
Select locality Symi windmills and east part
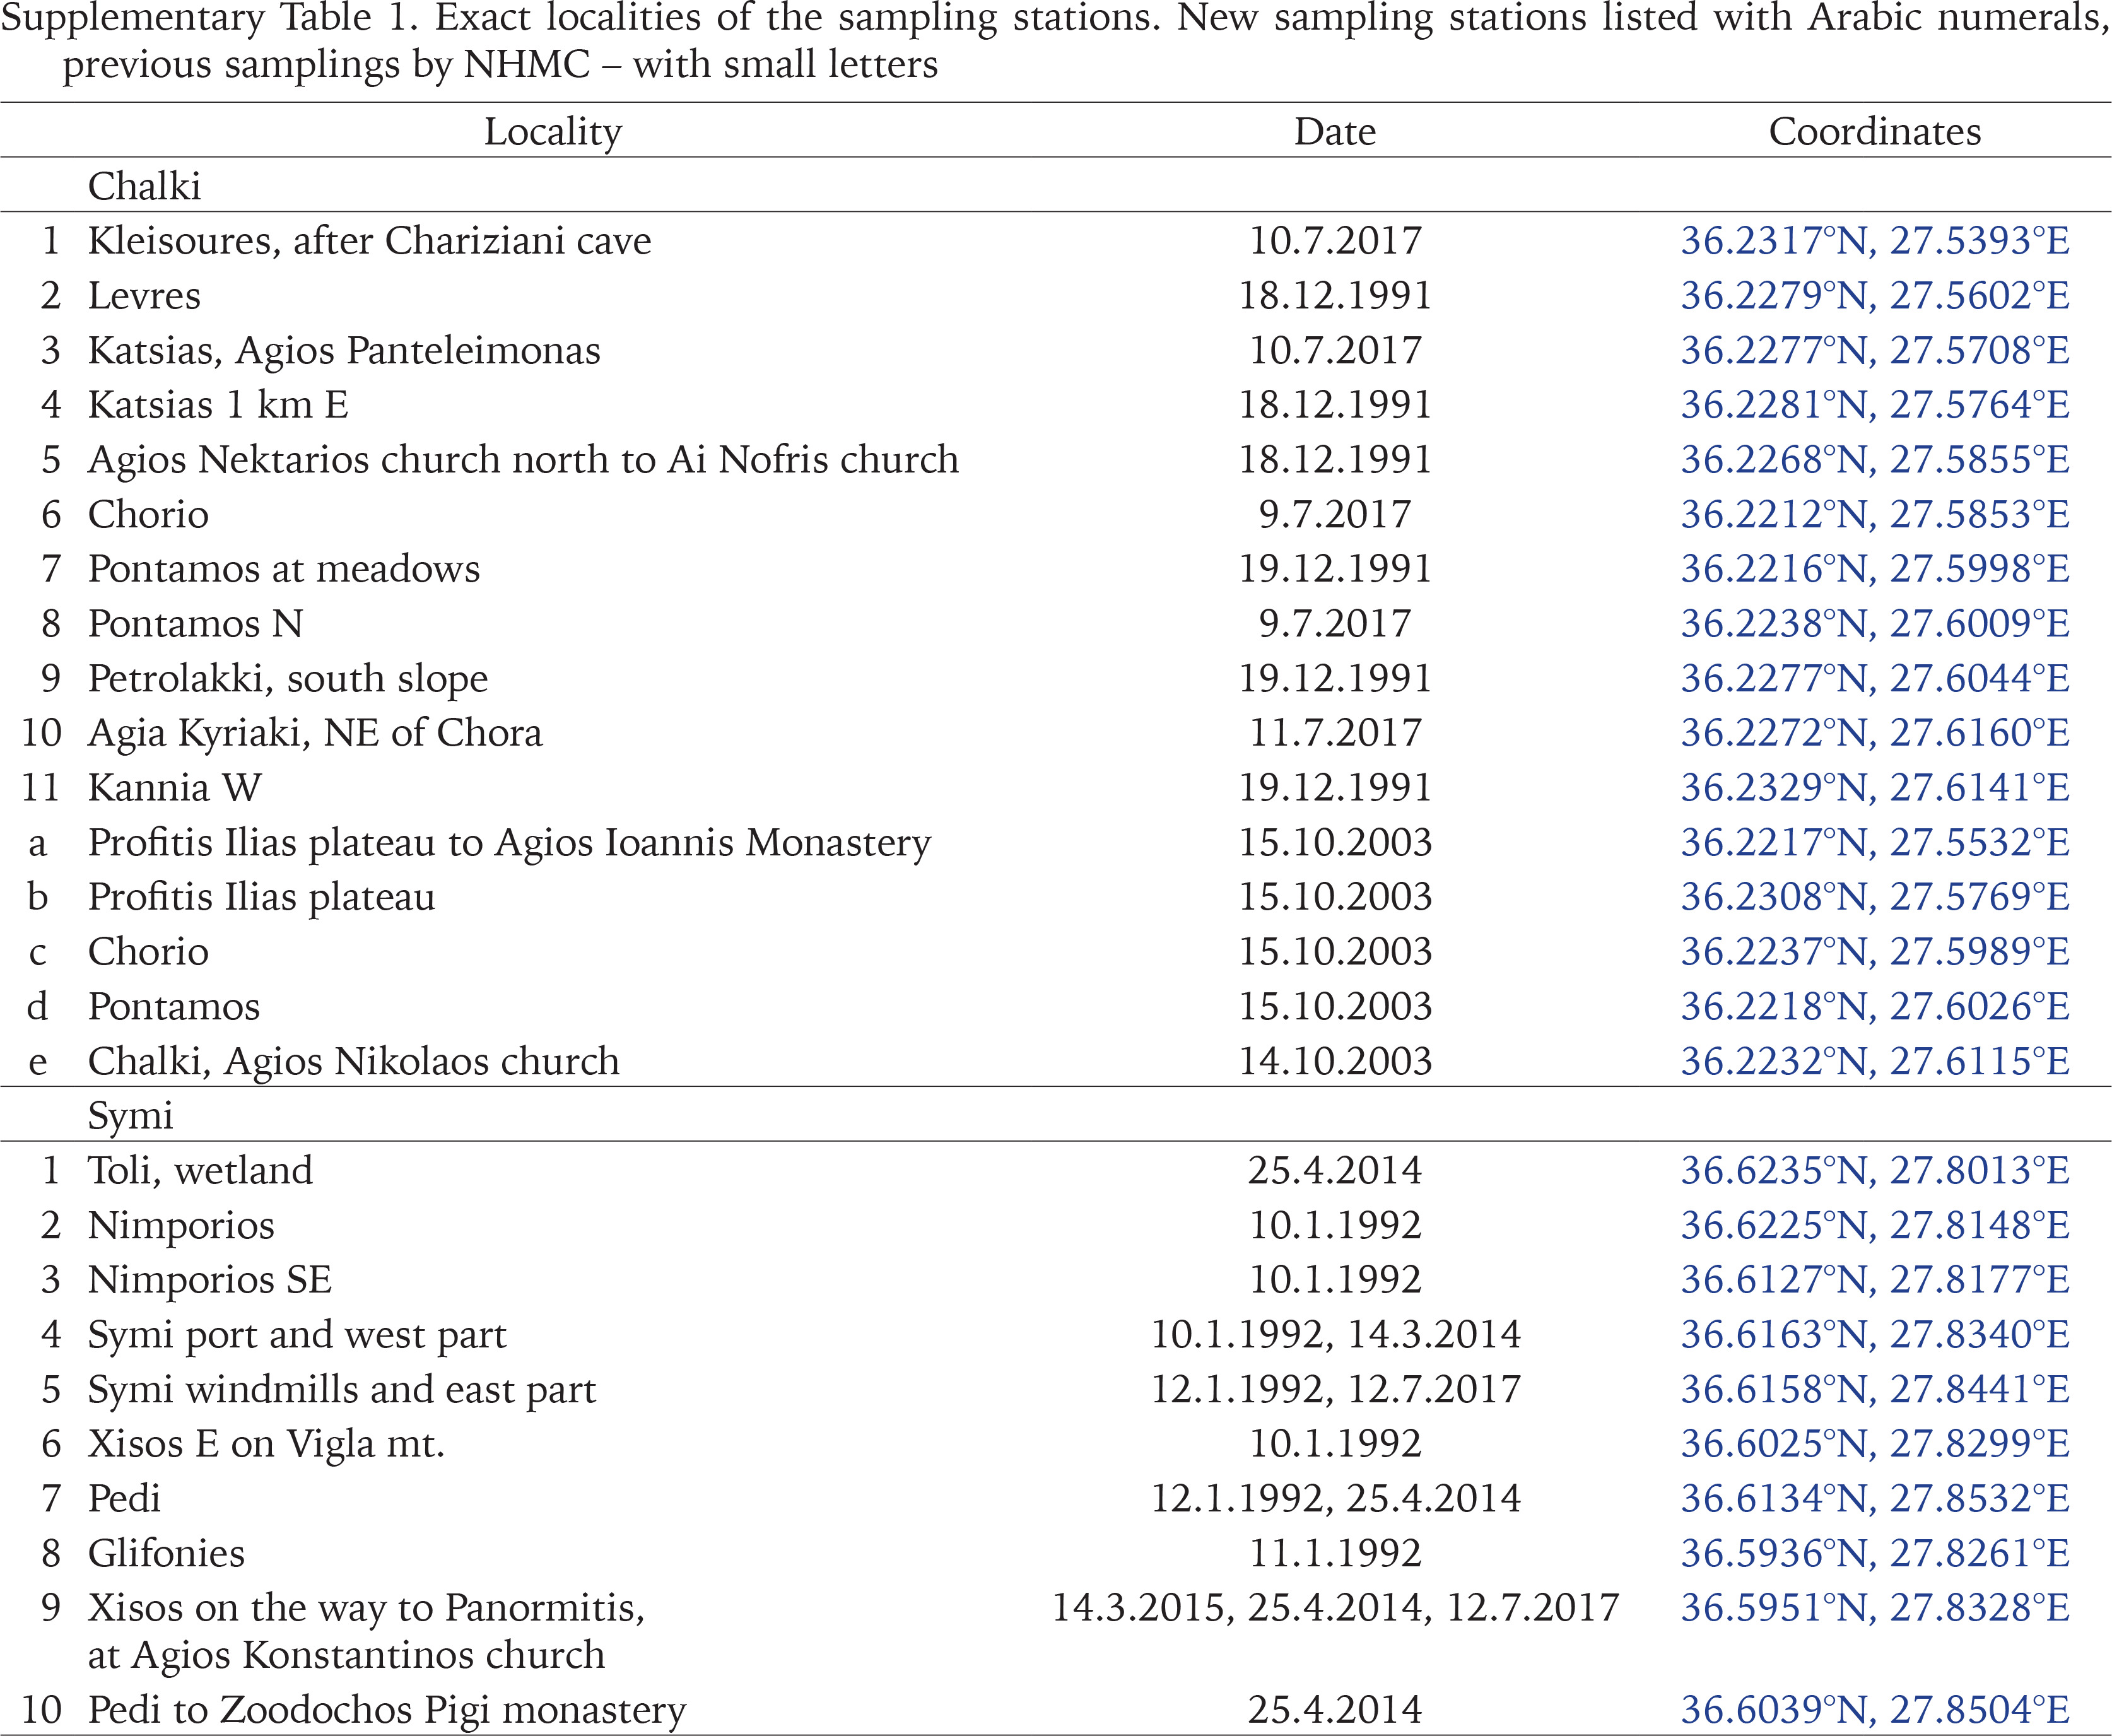point(341,1391)
